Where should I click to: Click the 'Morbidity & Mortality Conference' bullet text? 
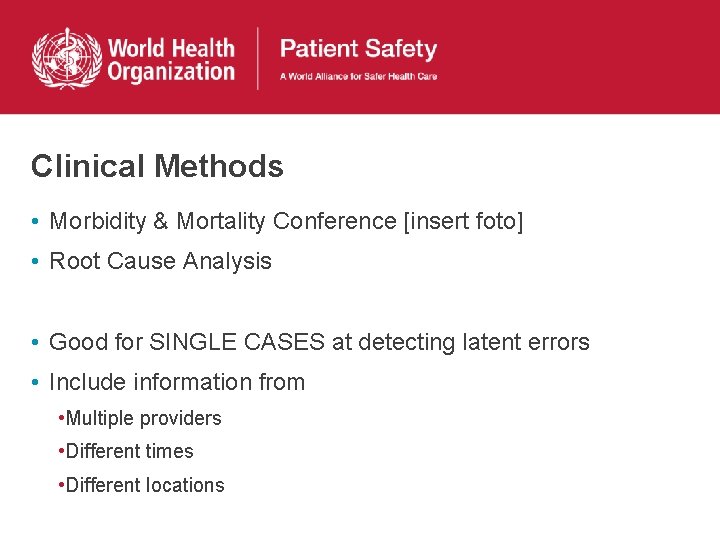click(x=223, y=221)
